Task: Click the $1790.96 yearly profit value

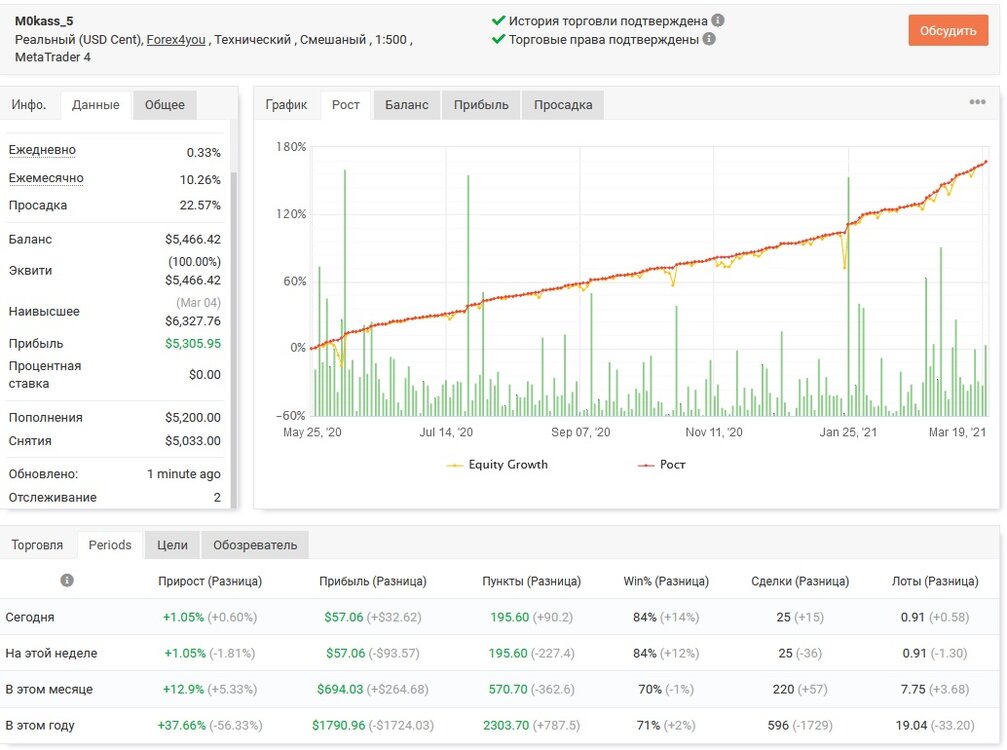Action: click(x=338, y=726)
